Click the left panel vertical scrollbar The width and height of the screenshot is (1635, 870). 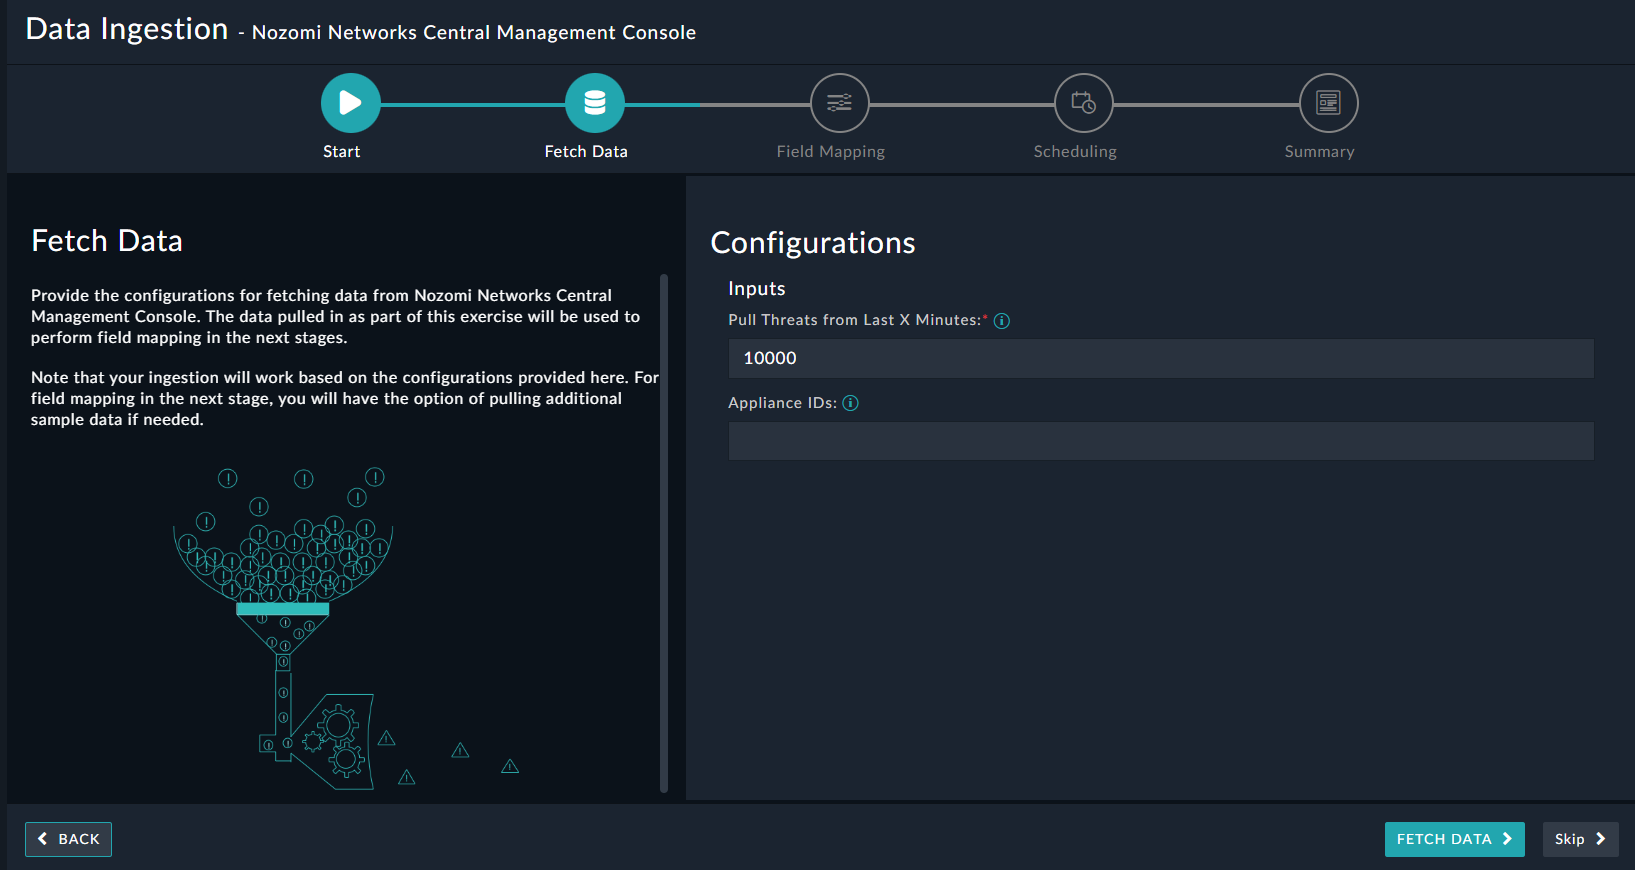664,530
